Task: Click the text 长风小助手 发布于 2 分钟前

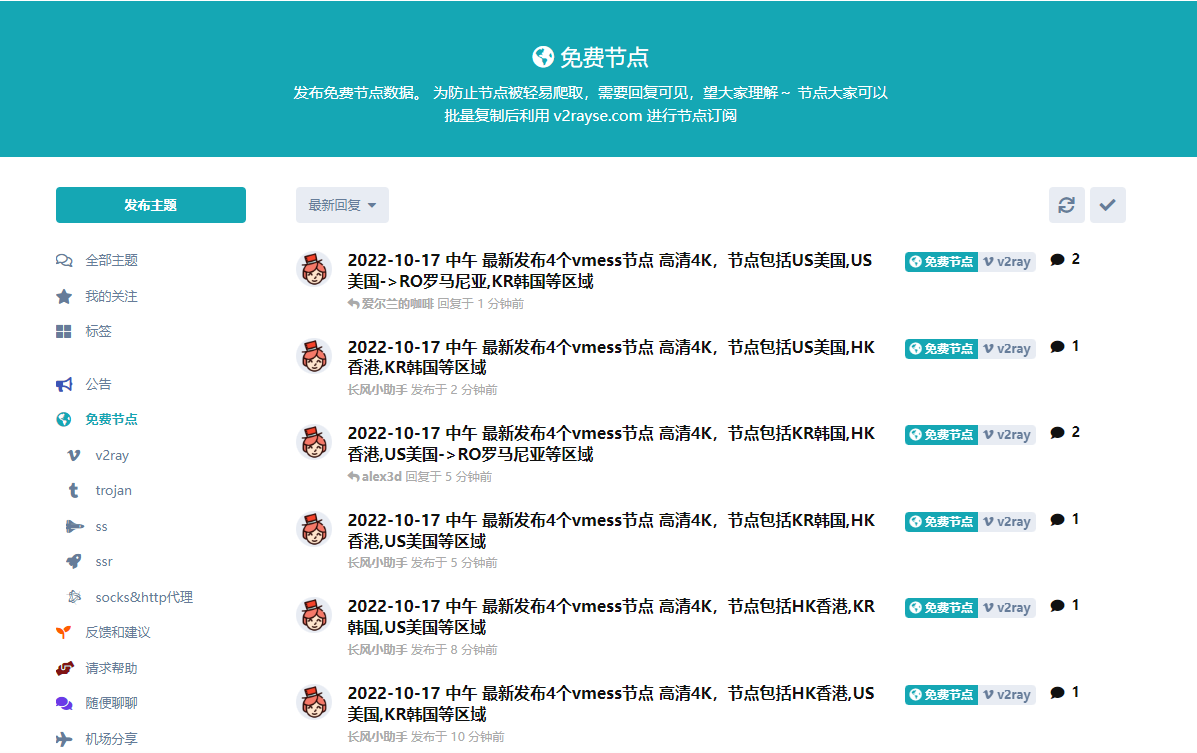Action: 422,390
